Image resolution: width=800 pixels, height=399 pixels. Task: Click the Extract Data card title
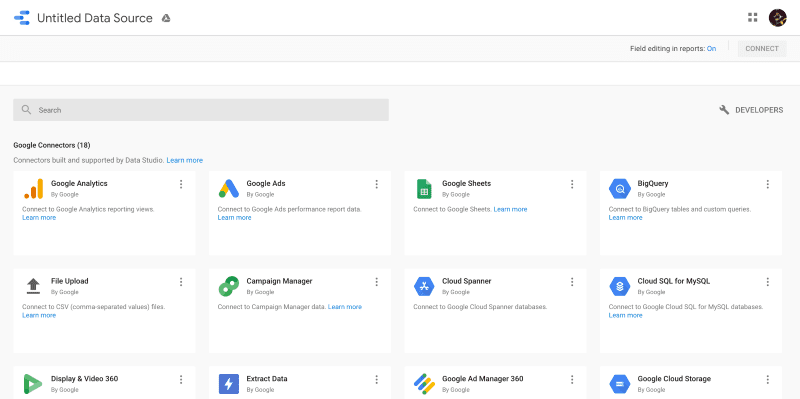coord(267,379)
